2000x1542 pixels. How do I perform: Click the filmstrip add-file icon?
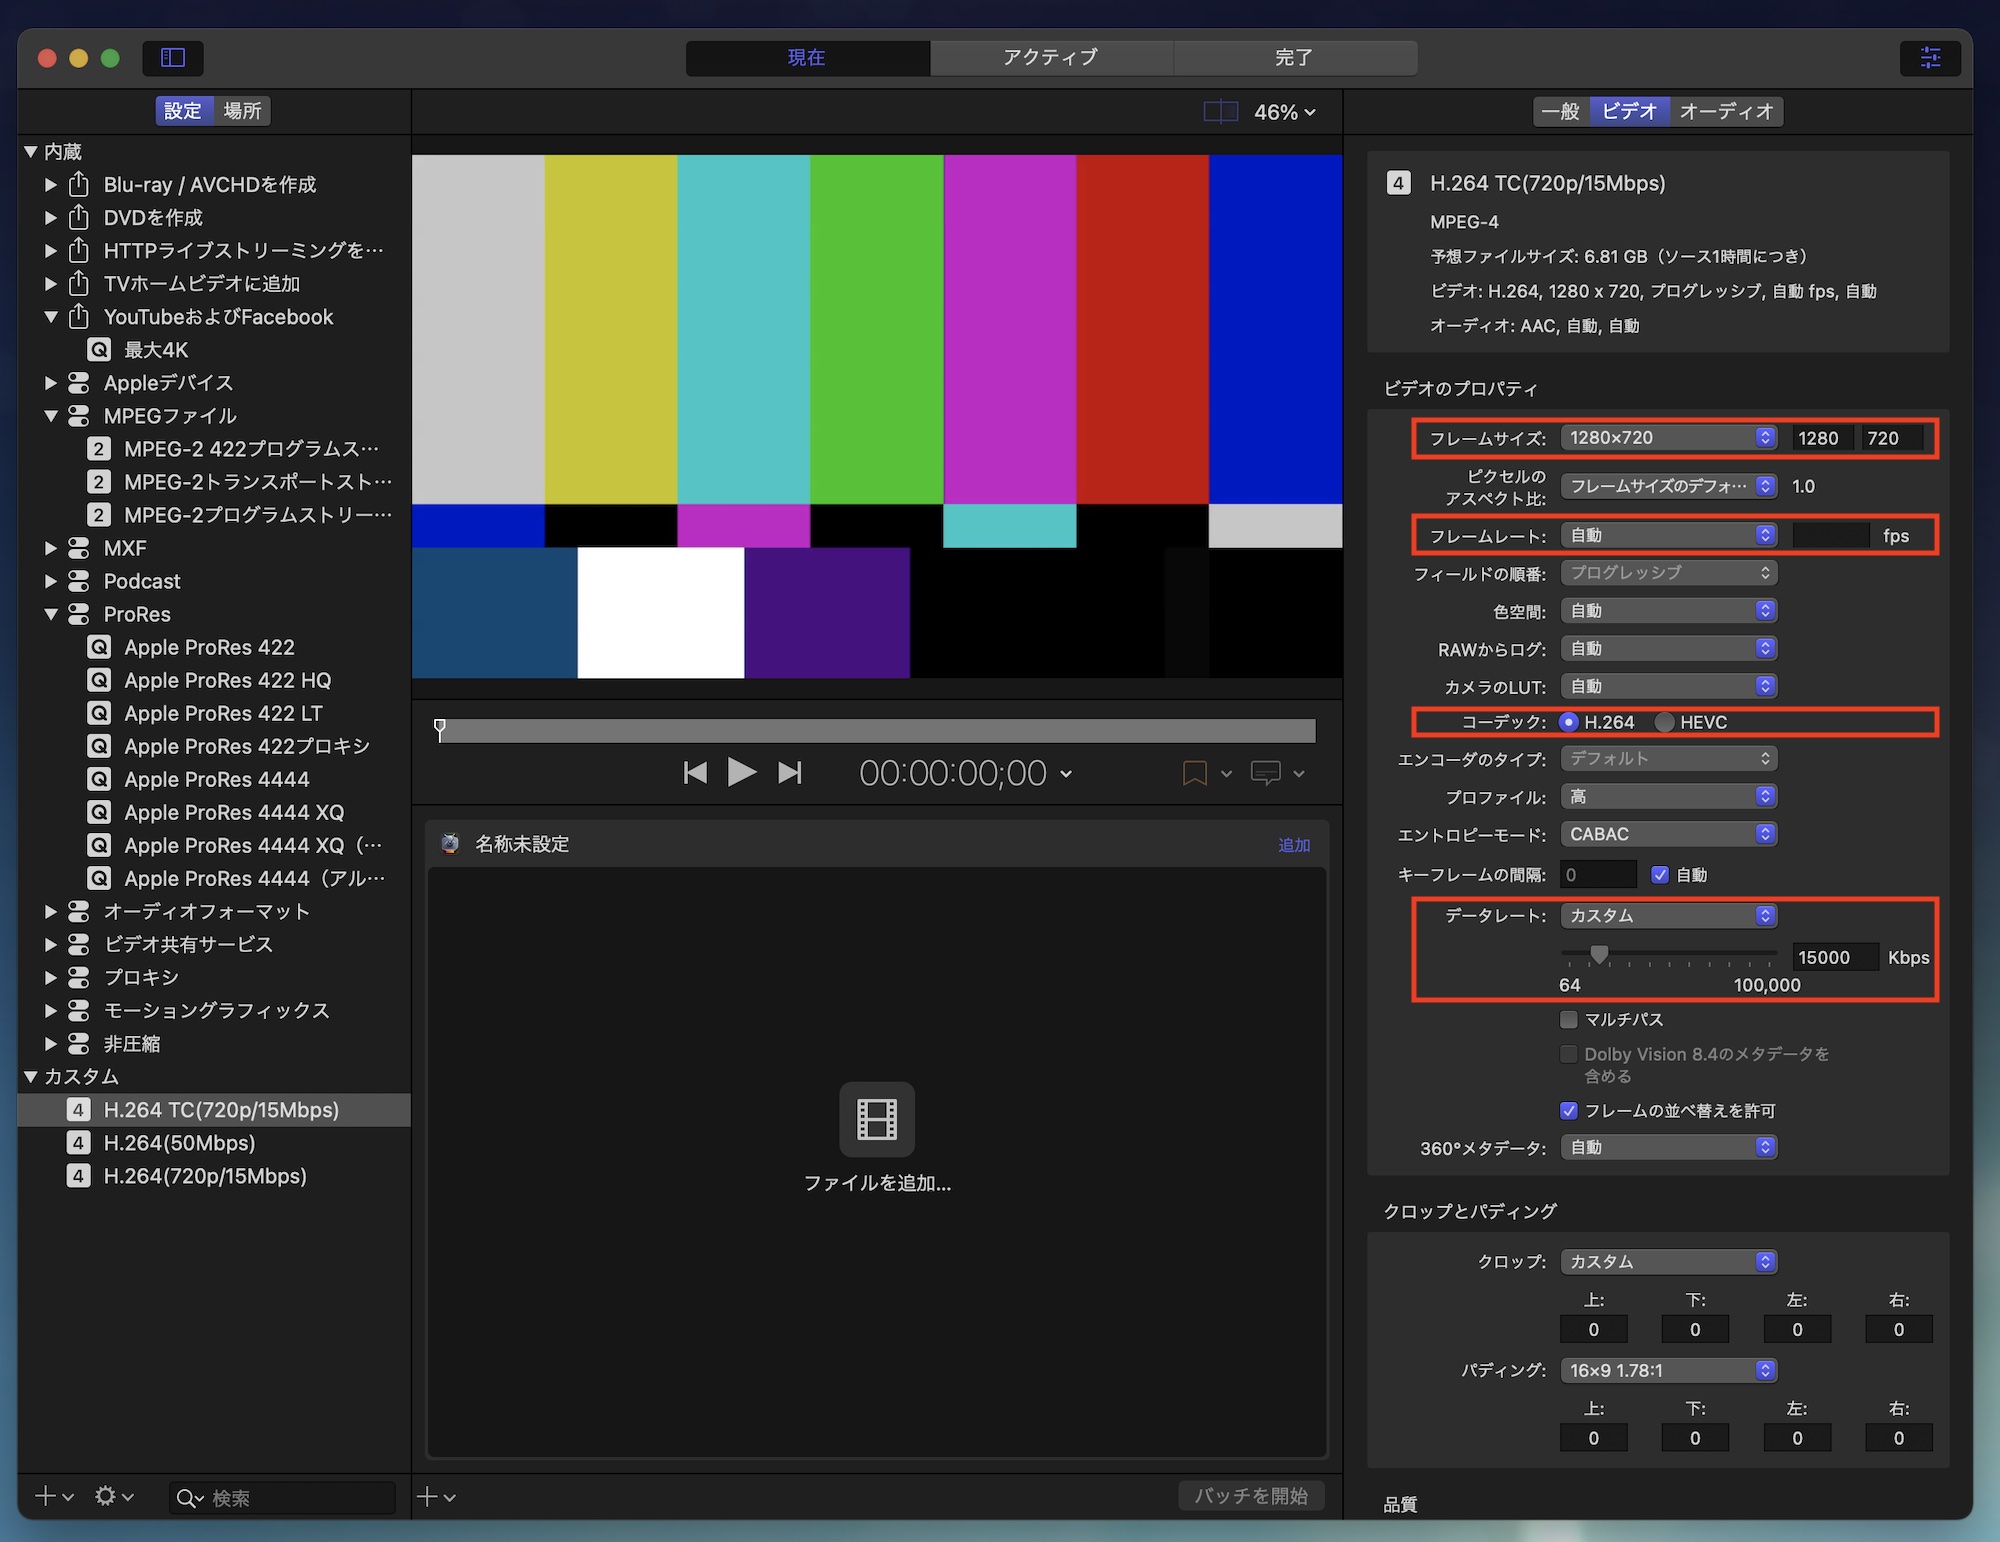click(877, 1119)
